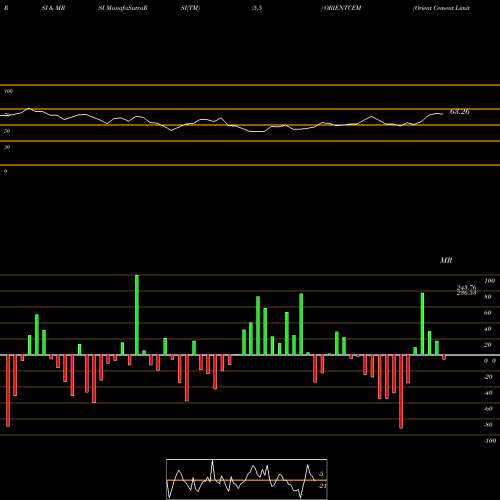Screen dimensions: 500x500
Task: Click the longest red bar at far left
Action: click(8, 391)
